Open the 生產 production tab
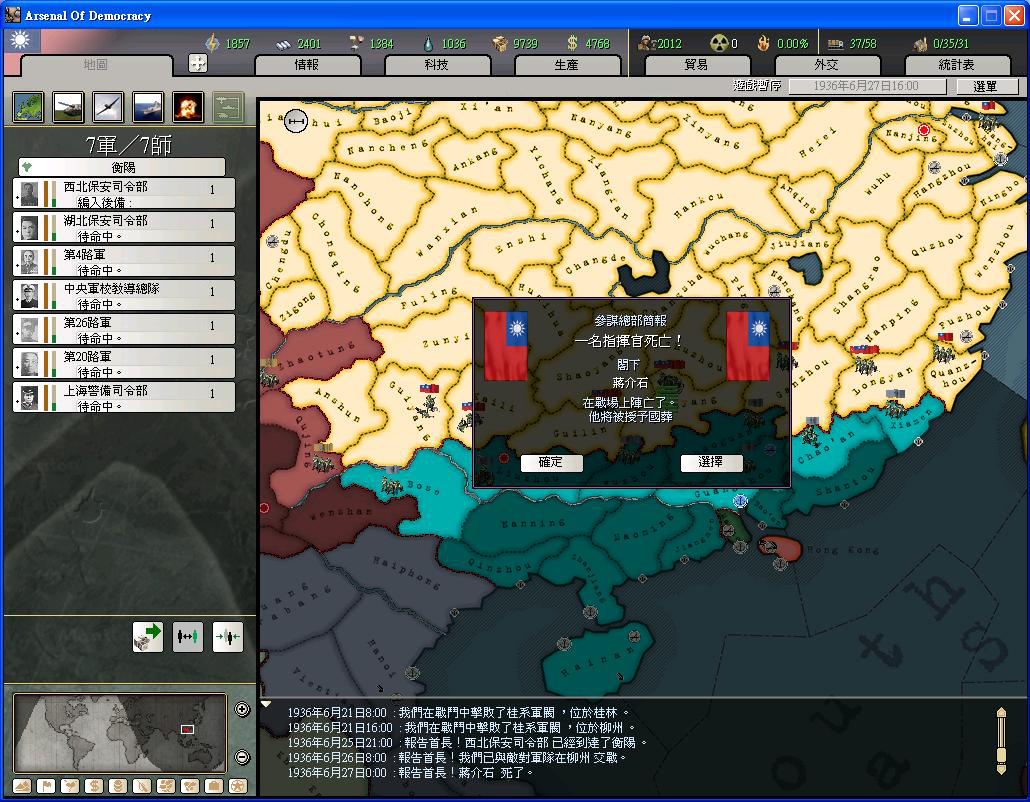The width and height of the screenshot is (1030, 802). pyautogui.click(x=567, y=64)
